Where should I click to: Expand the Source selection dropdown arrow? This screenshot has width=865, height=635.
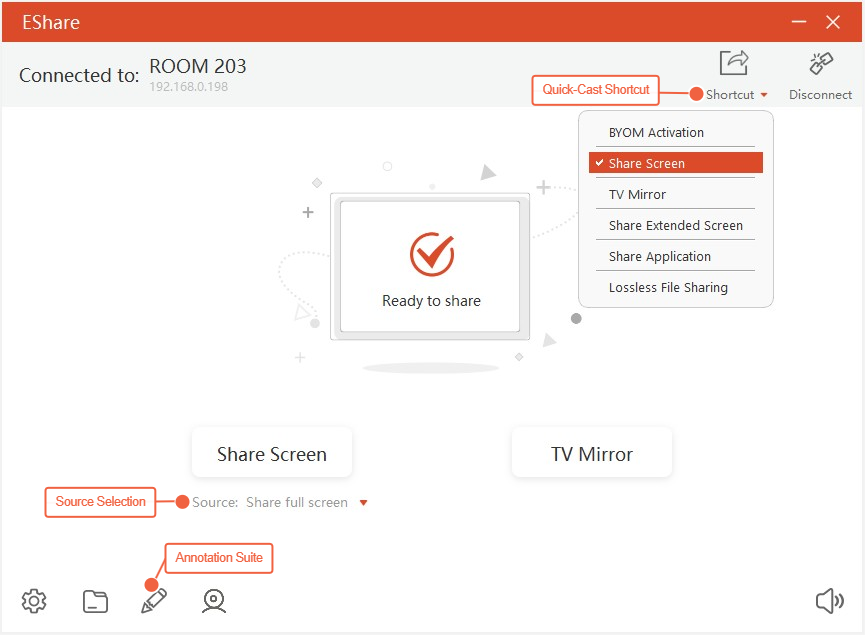(x=363, y=503)
